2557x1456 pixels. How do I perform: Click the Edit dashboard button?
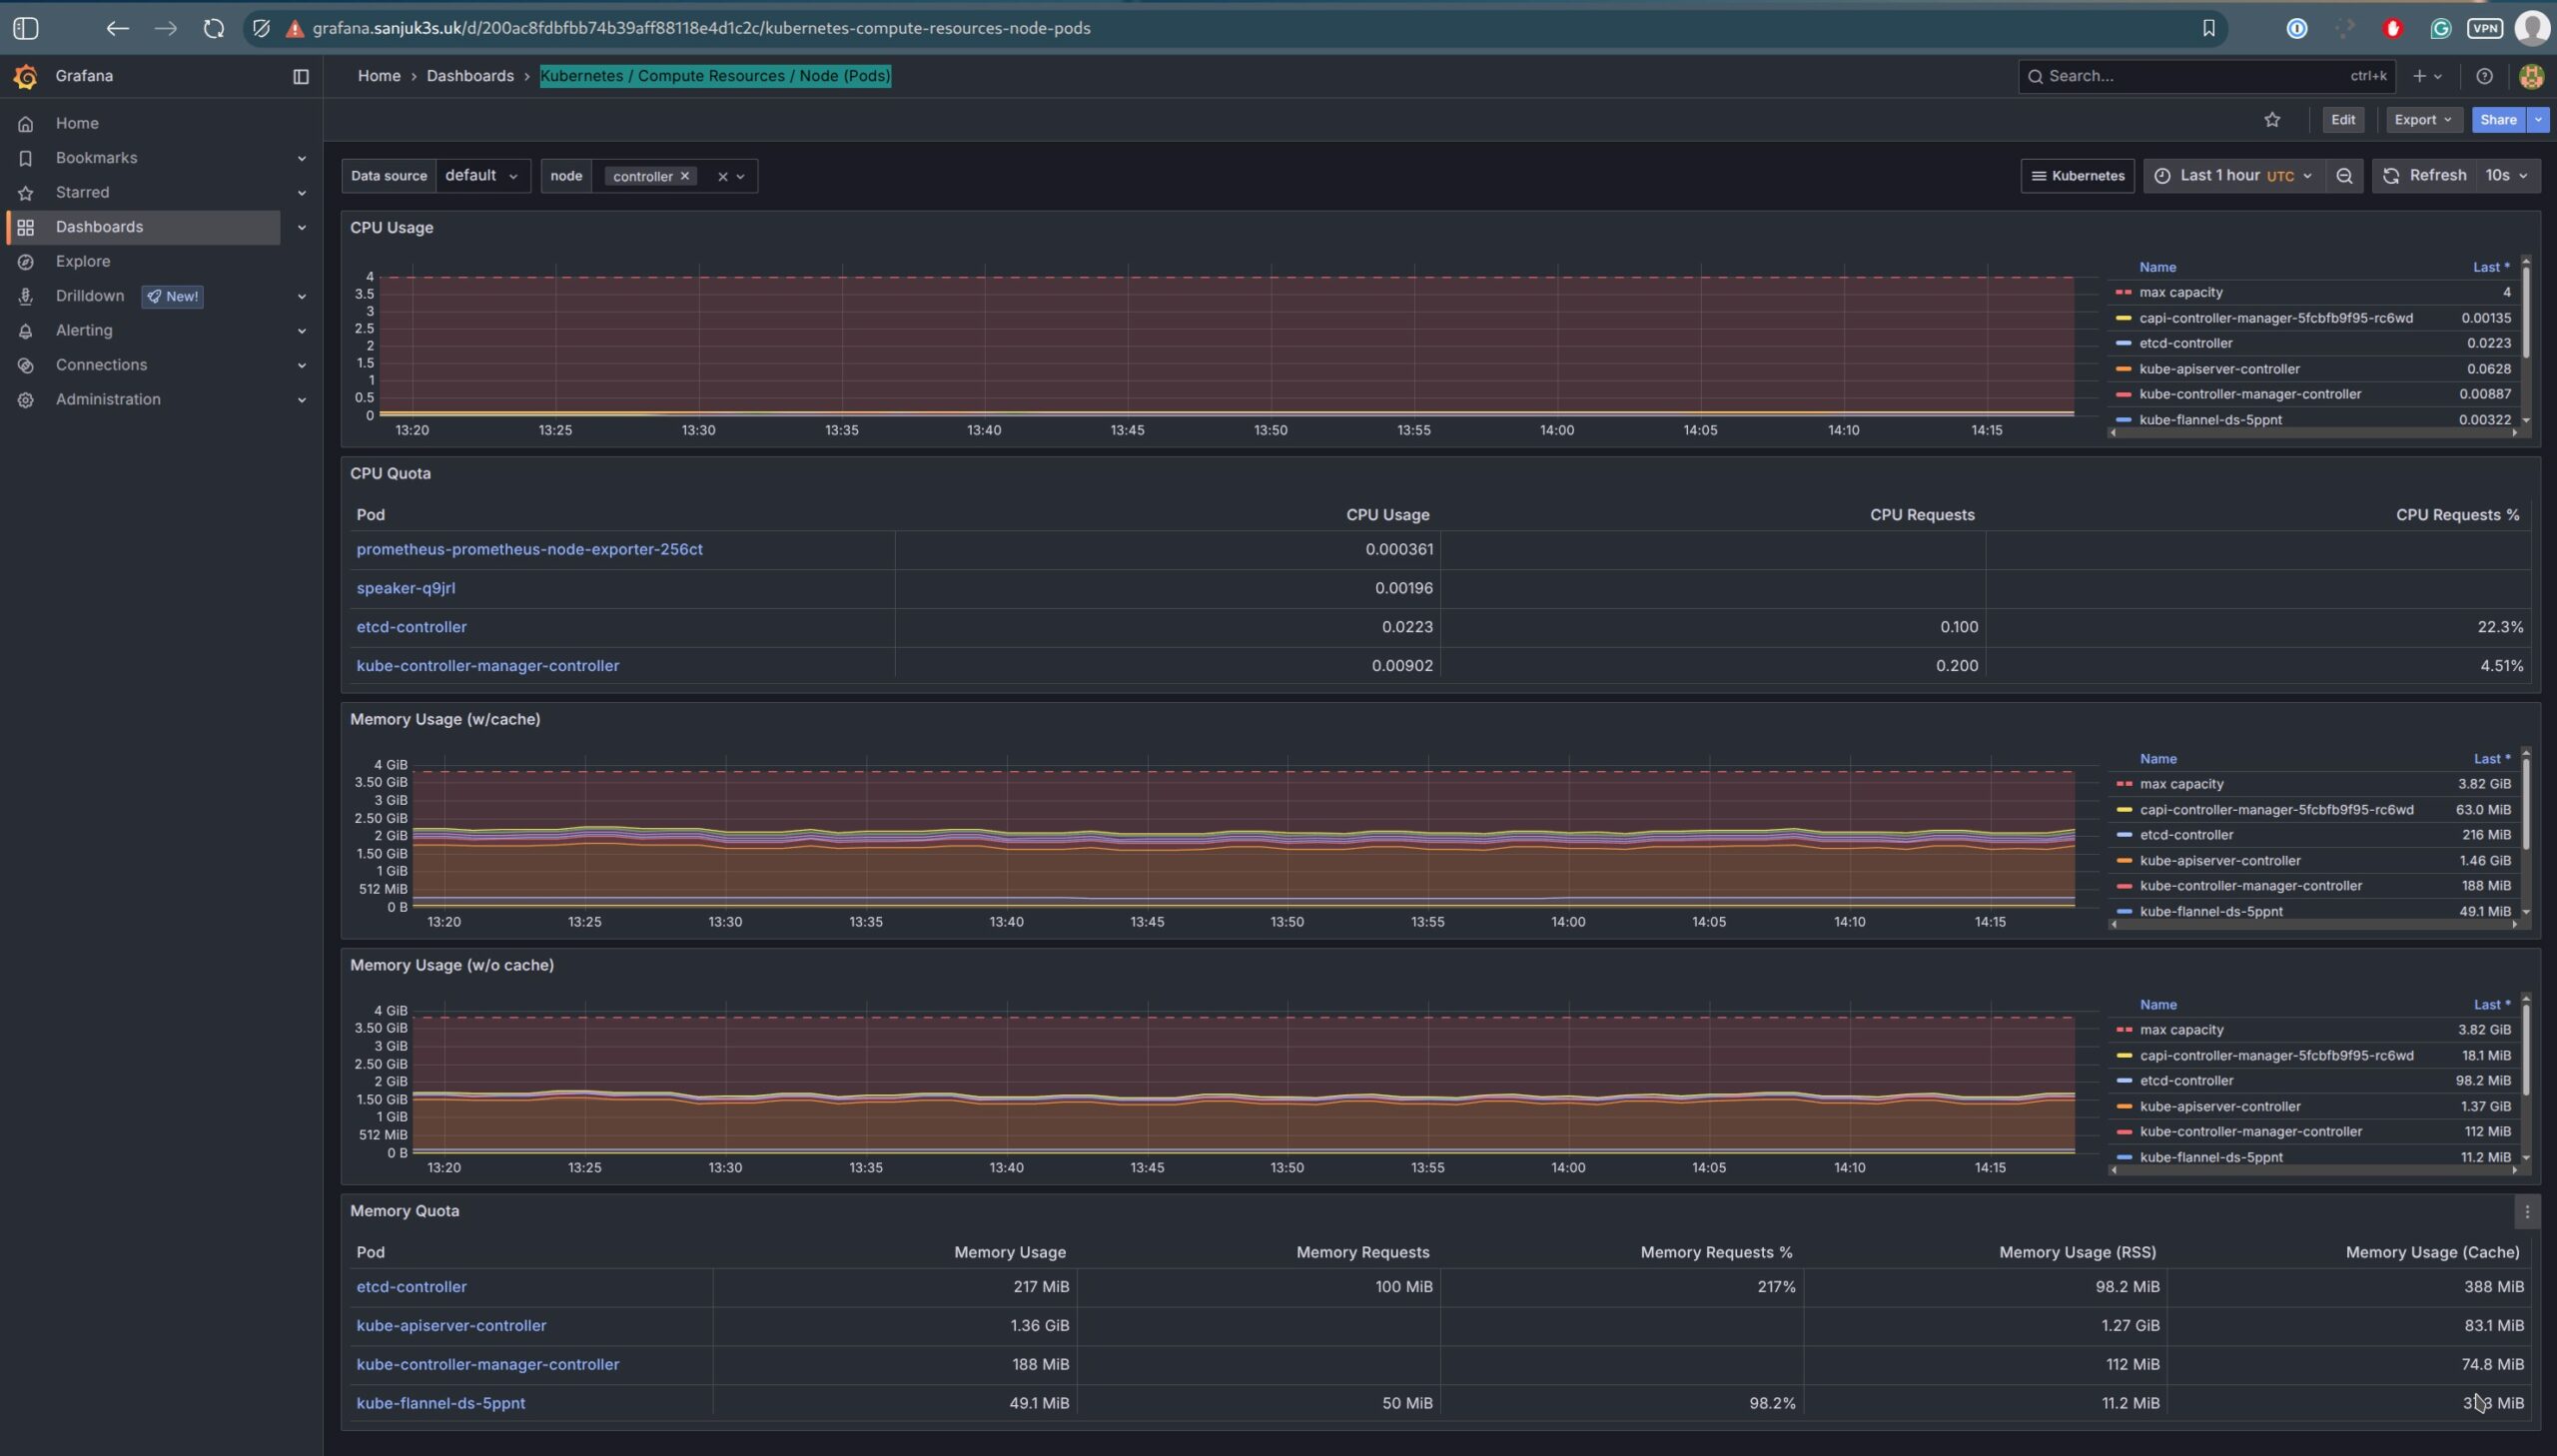coord(2343,120)
